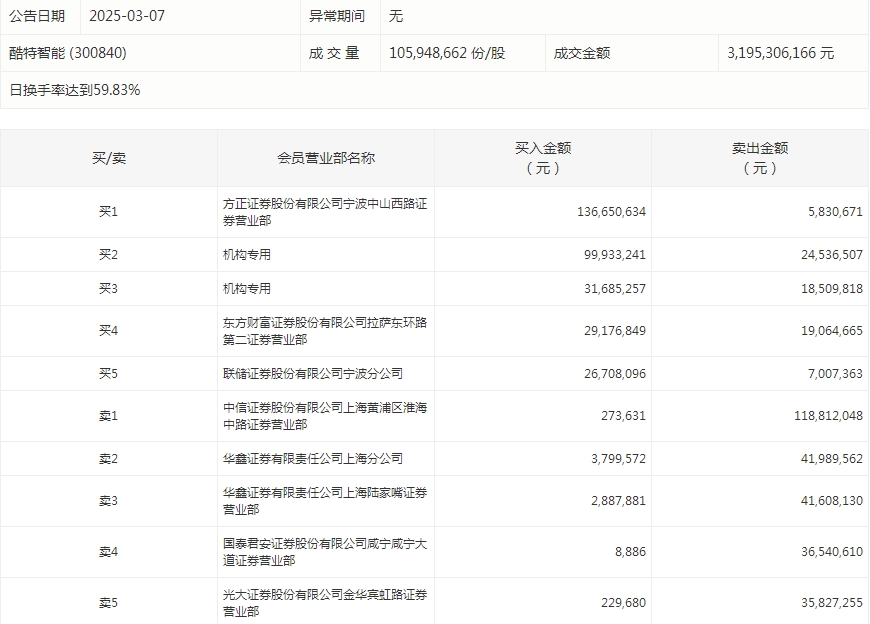Click sell amount 36,540,610

tap(832, 552)
